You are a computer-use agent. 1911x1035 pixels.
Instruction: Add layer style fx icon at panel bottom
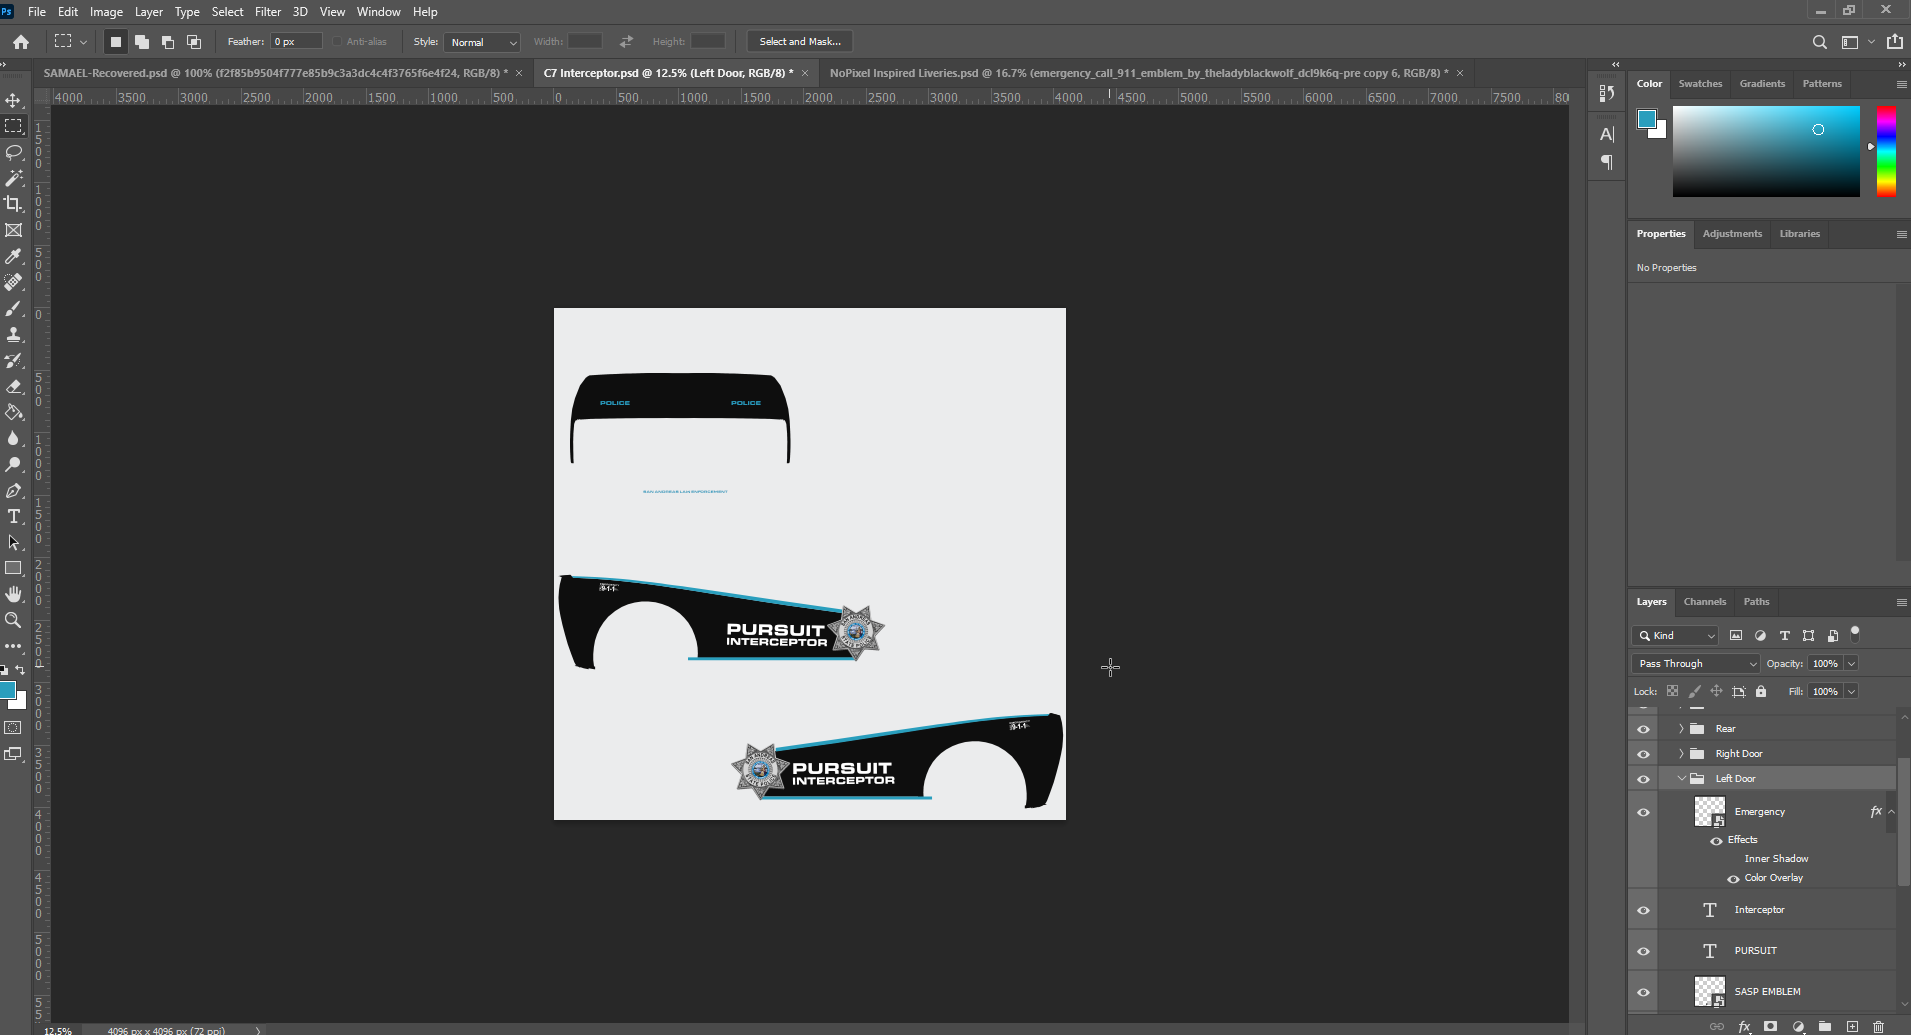[x=1744, y=1026]
